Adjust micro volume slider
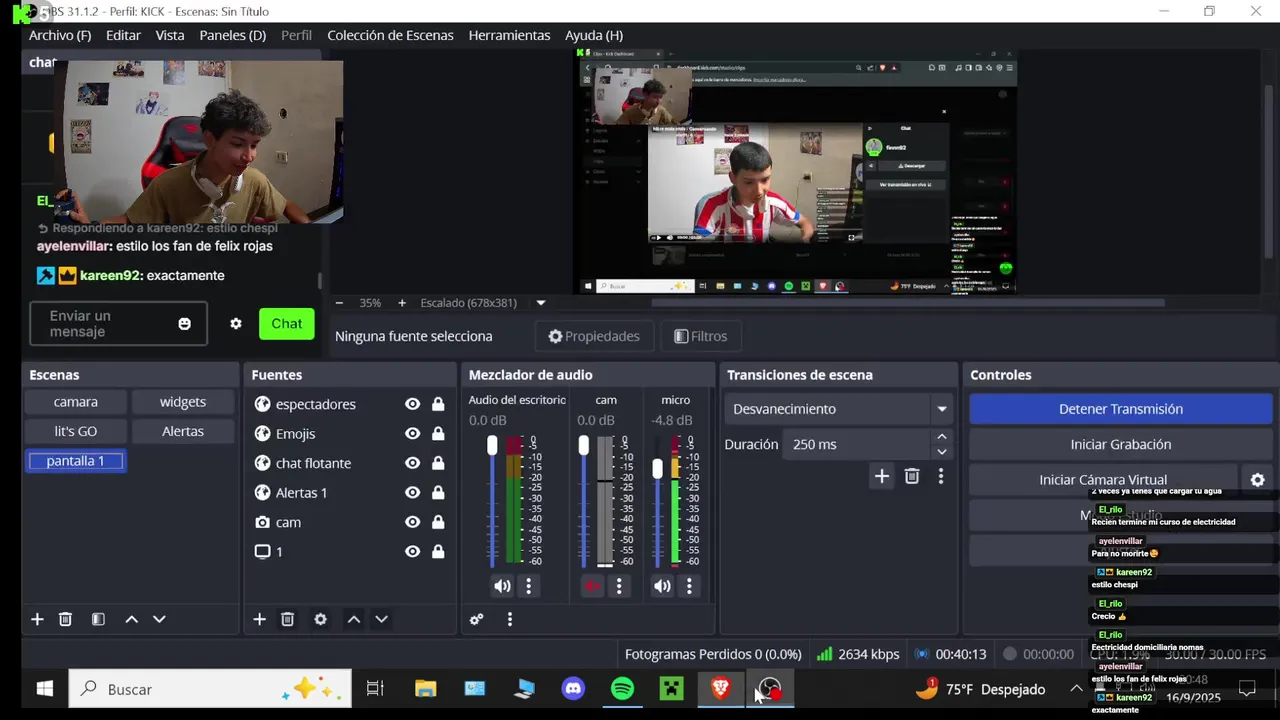 657,468
